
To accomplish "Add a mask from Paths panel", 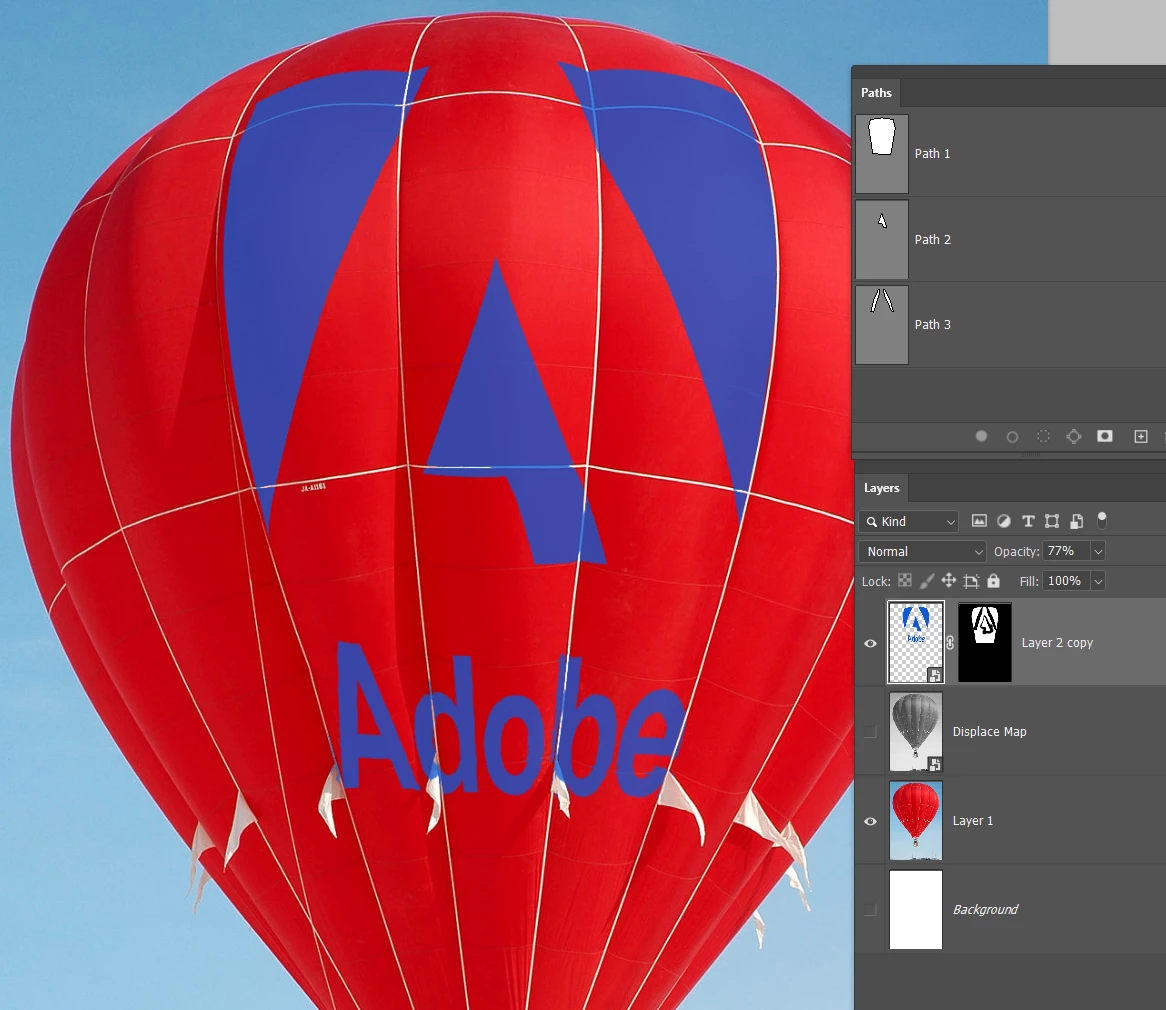I will [1105, 437].
